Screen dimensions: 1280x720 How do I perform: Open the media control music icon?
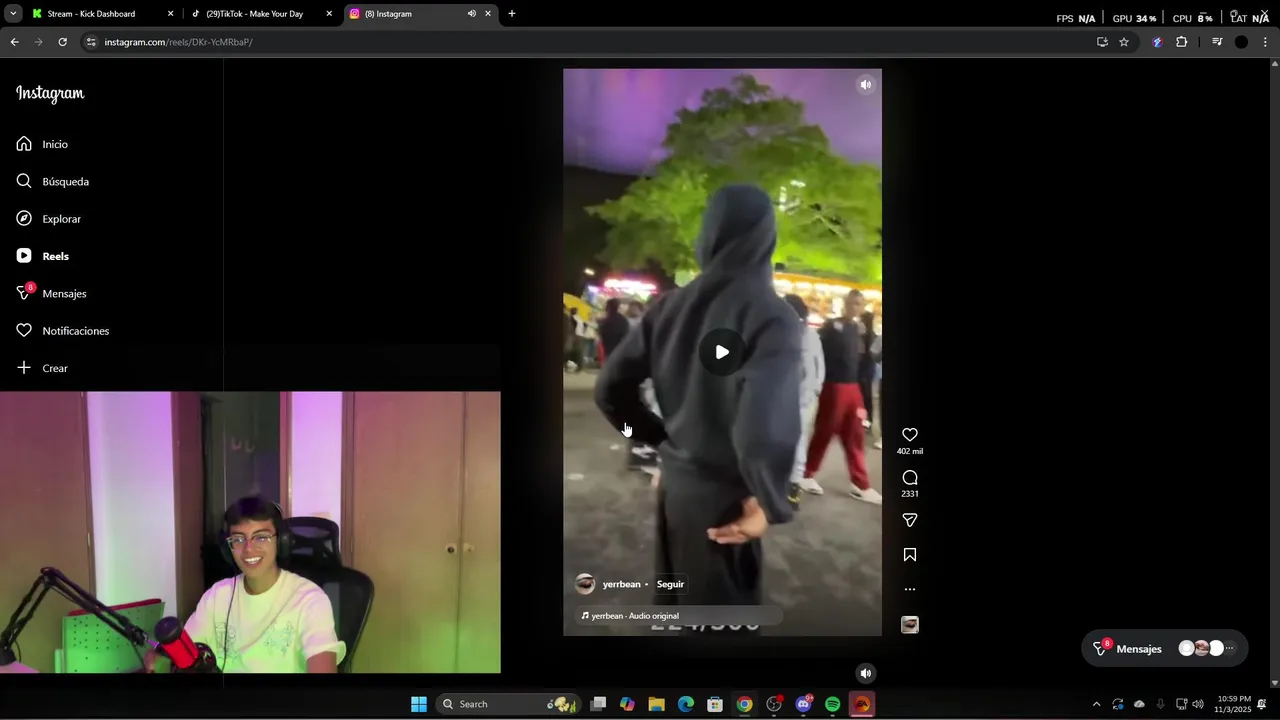(x=1217, y=42)
